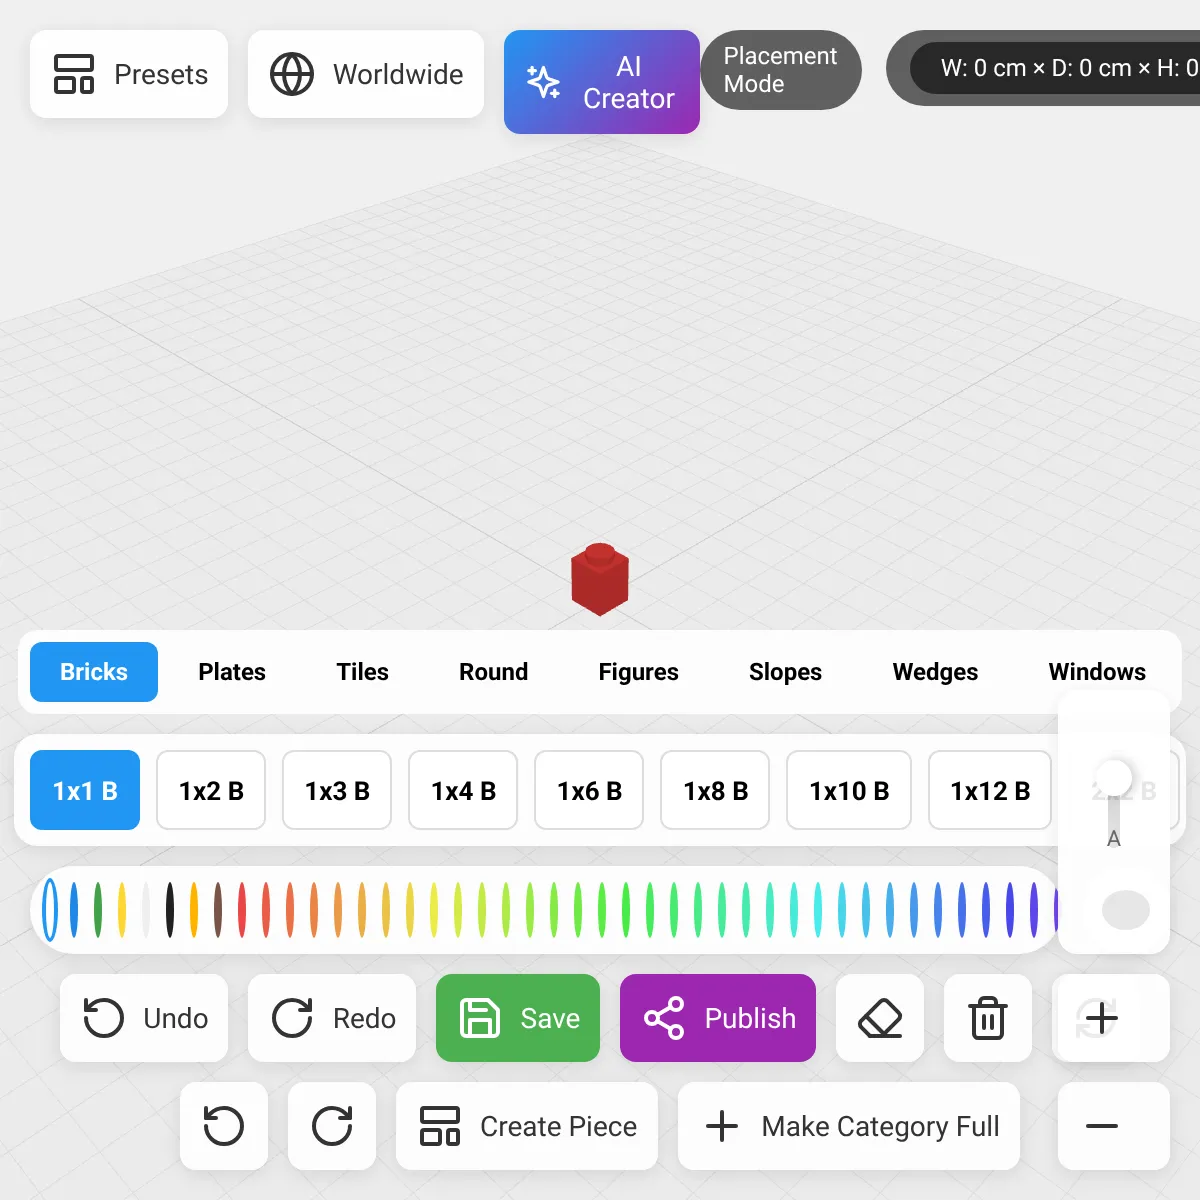Switch to the Wedges category tab
Image resolution: width=1200 pixels, height=1200 pixels.
(935, 672)
